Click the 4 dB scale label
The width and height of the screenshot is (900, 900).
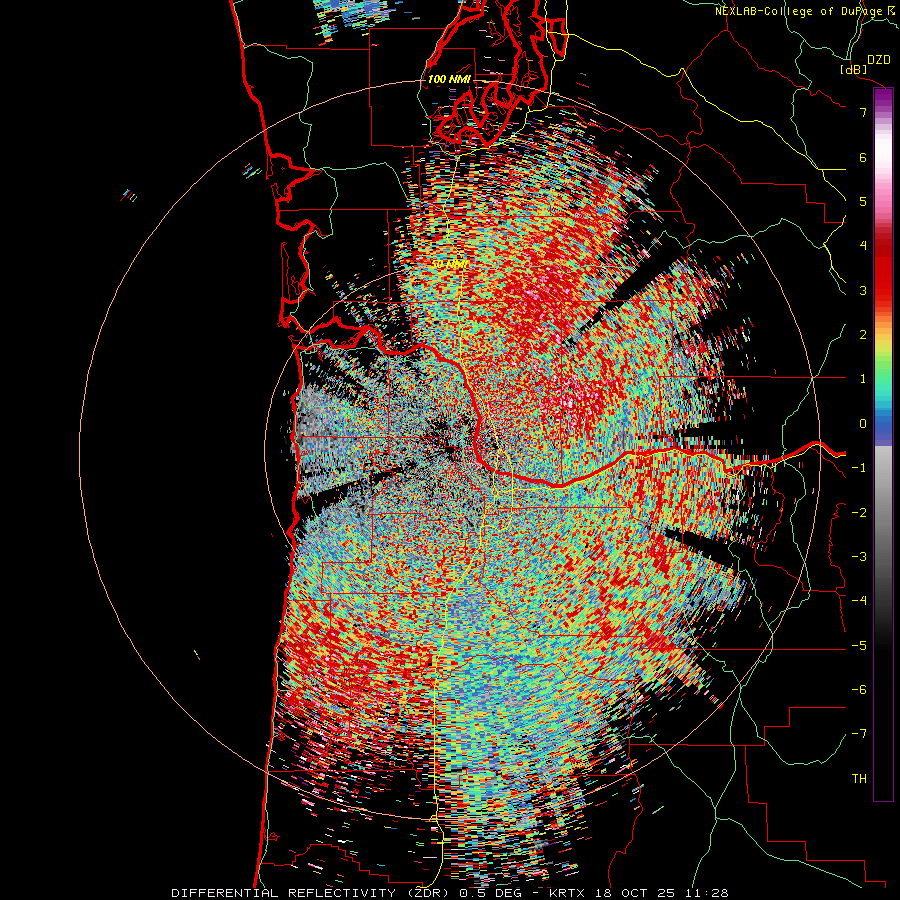863,246
